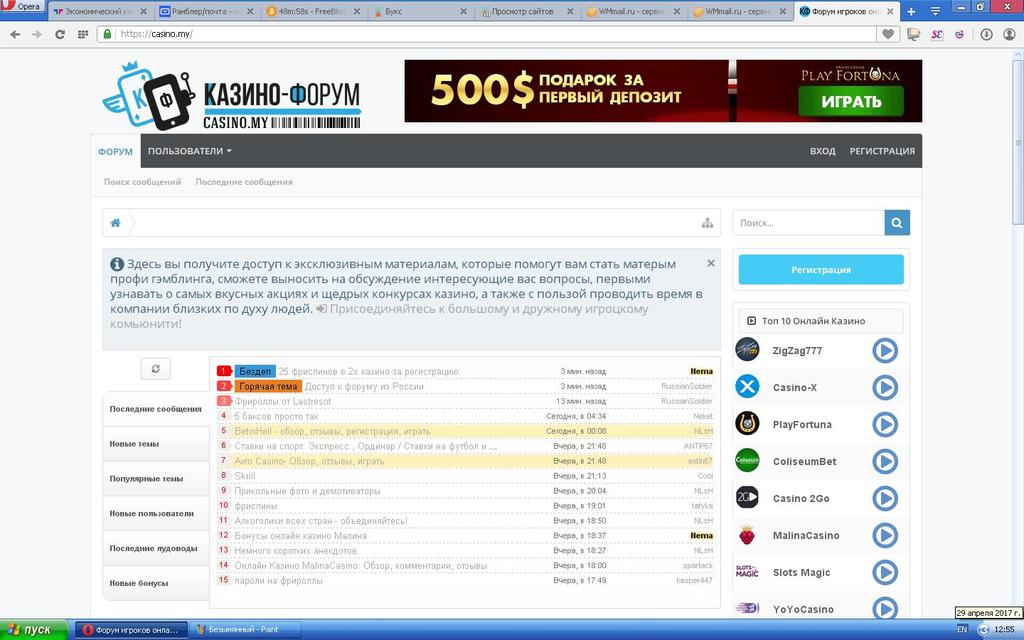Click the forum search input field

point(808,223)
